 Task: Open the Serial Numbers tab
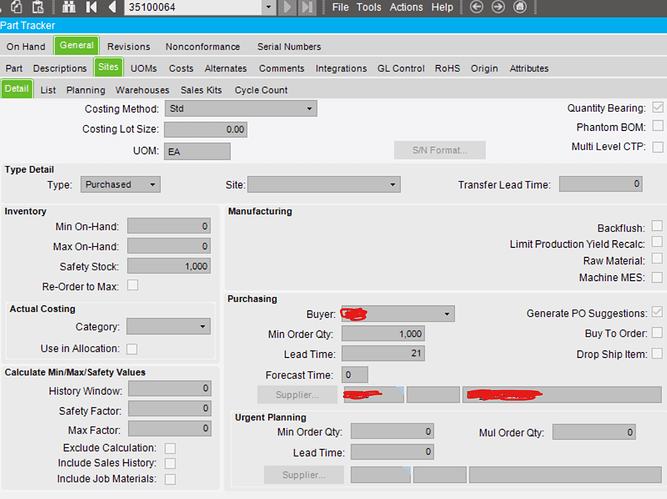pos(289,46)
